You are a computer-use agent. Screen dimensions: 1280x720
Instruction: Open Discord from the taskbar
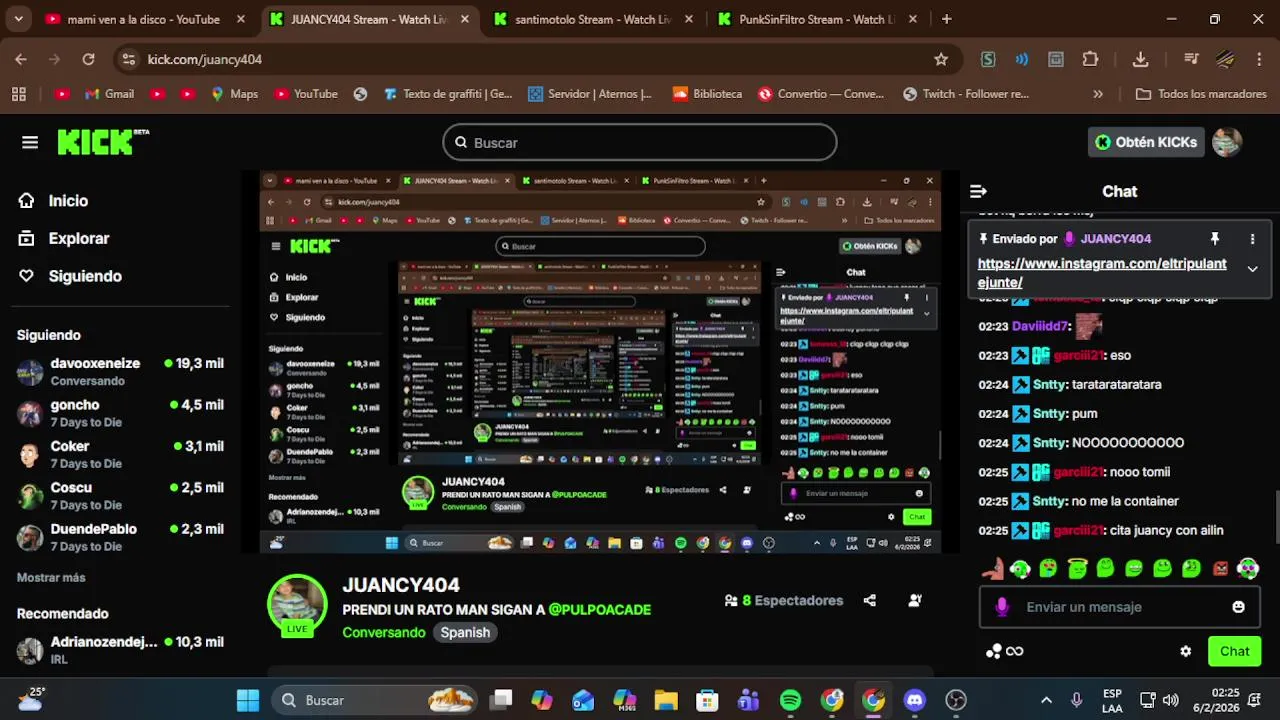click(915, 700)
